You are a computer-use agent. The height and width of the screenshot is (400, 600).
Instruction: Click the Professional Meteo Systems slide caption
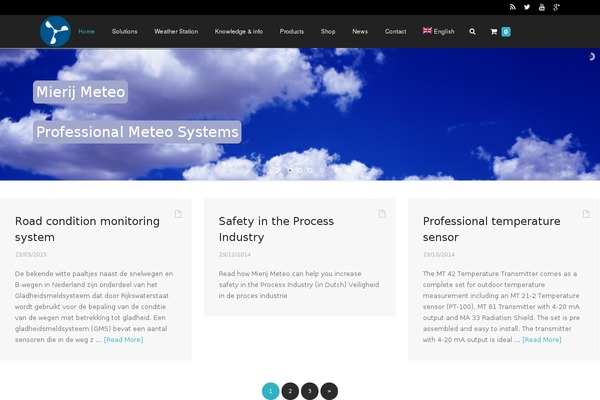(x=137, y=132)
